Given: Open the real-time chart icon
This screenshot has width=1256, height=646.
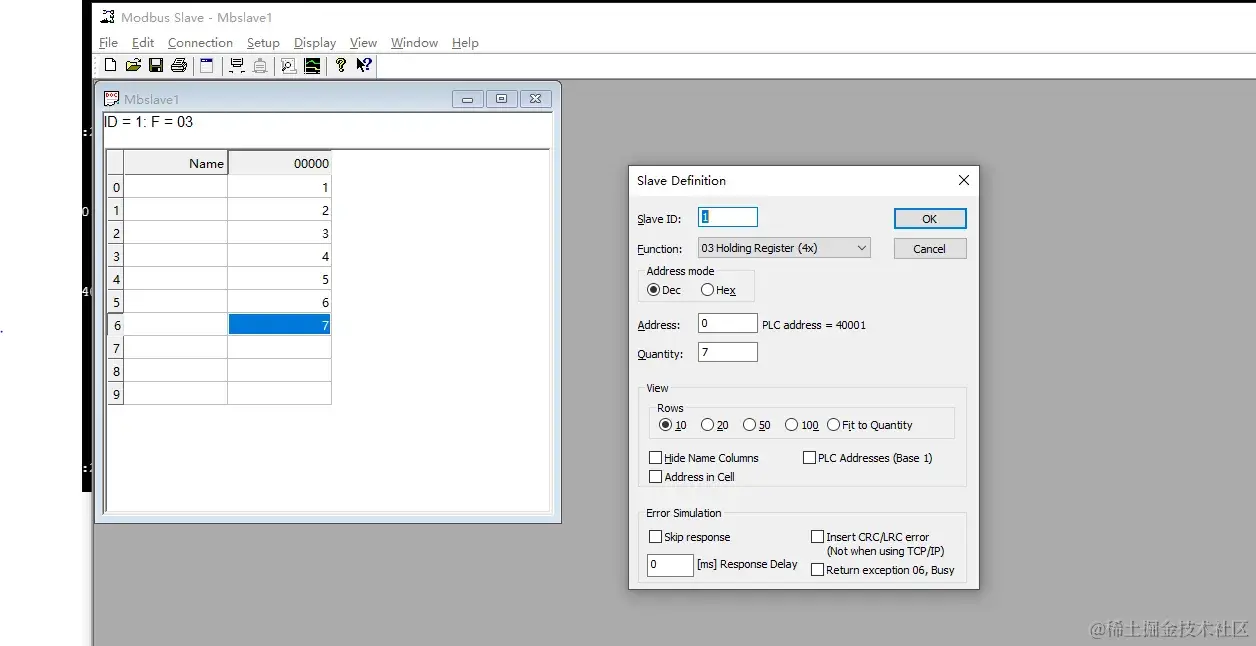Looking at the screenshot, I should coord(313,66).
